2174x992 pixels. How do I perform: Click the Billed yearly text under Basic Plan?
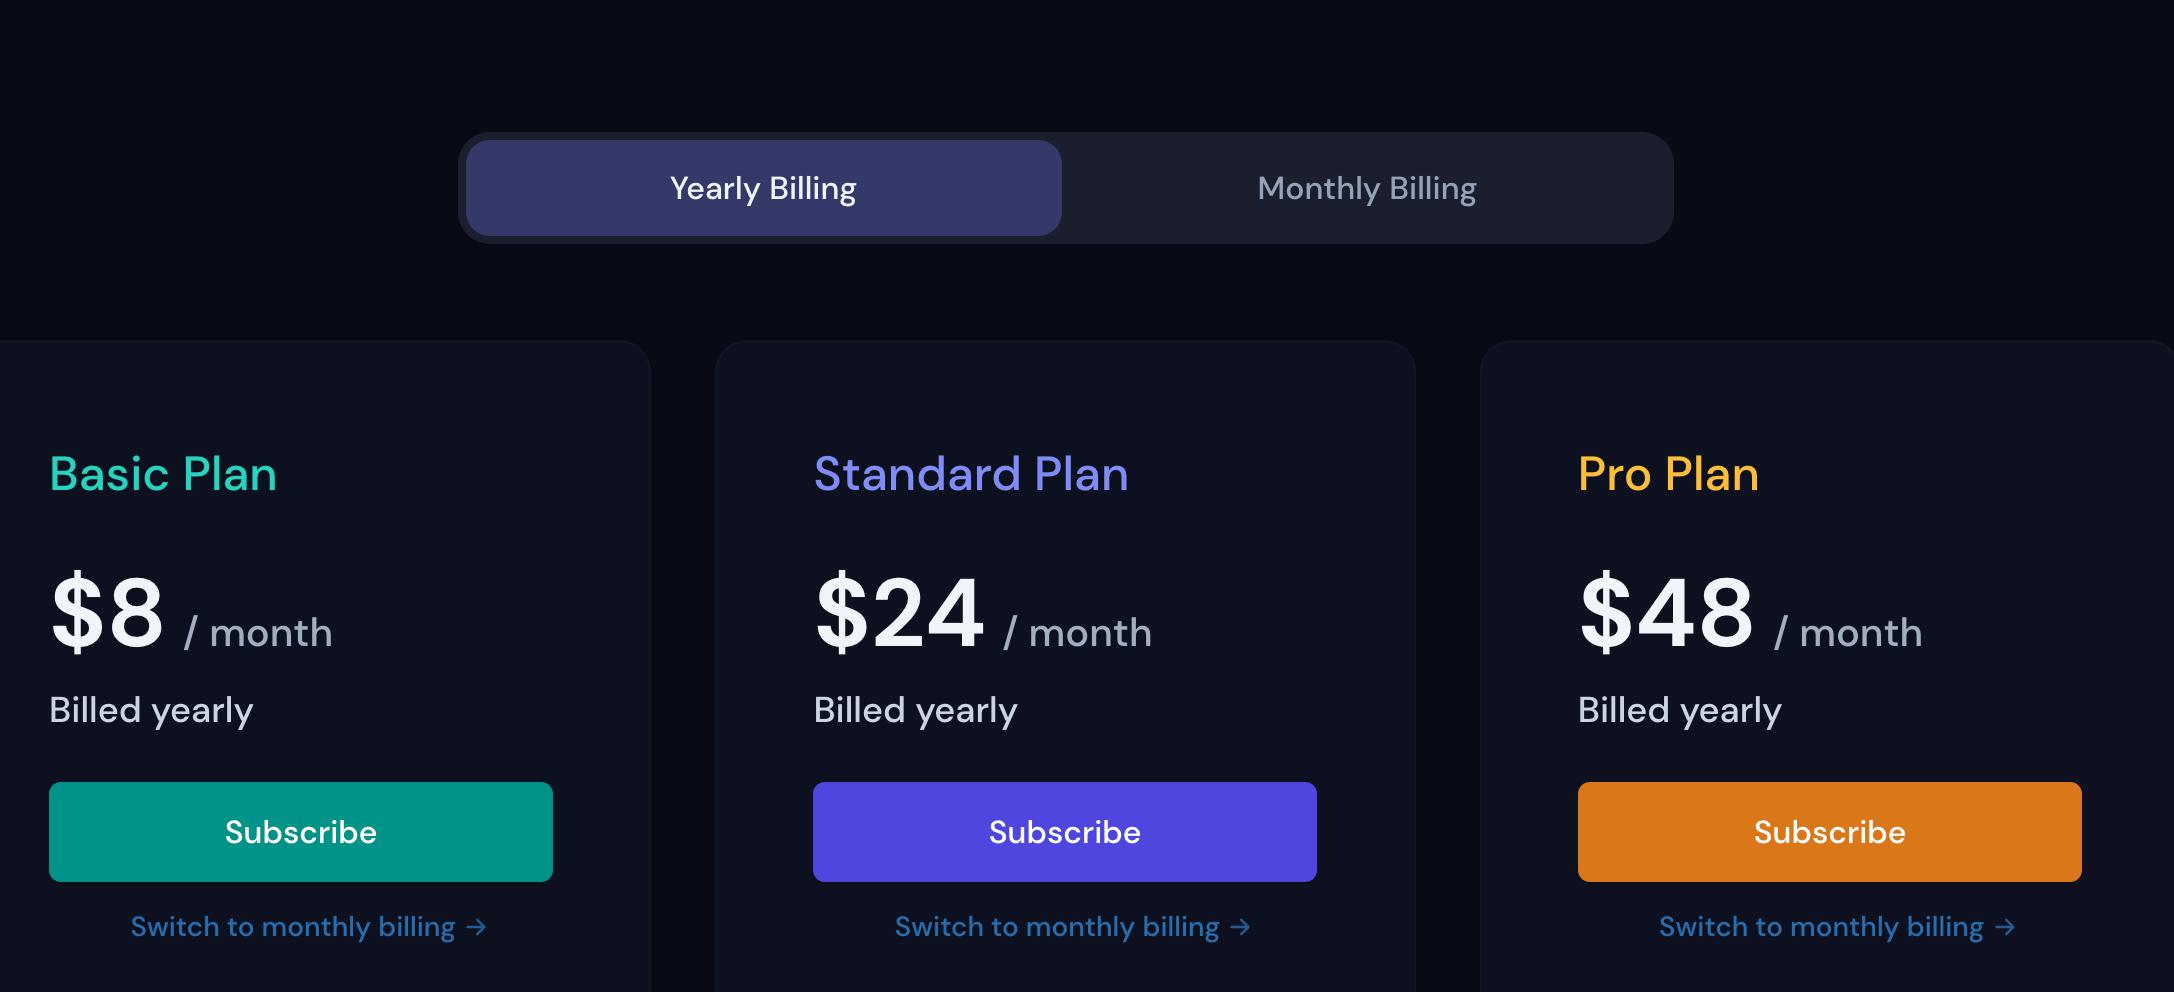coord(151,710)
